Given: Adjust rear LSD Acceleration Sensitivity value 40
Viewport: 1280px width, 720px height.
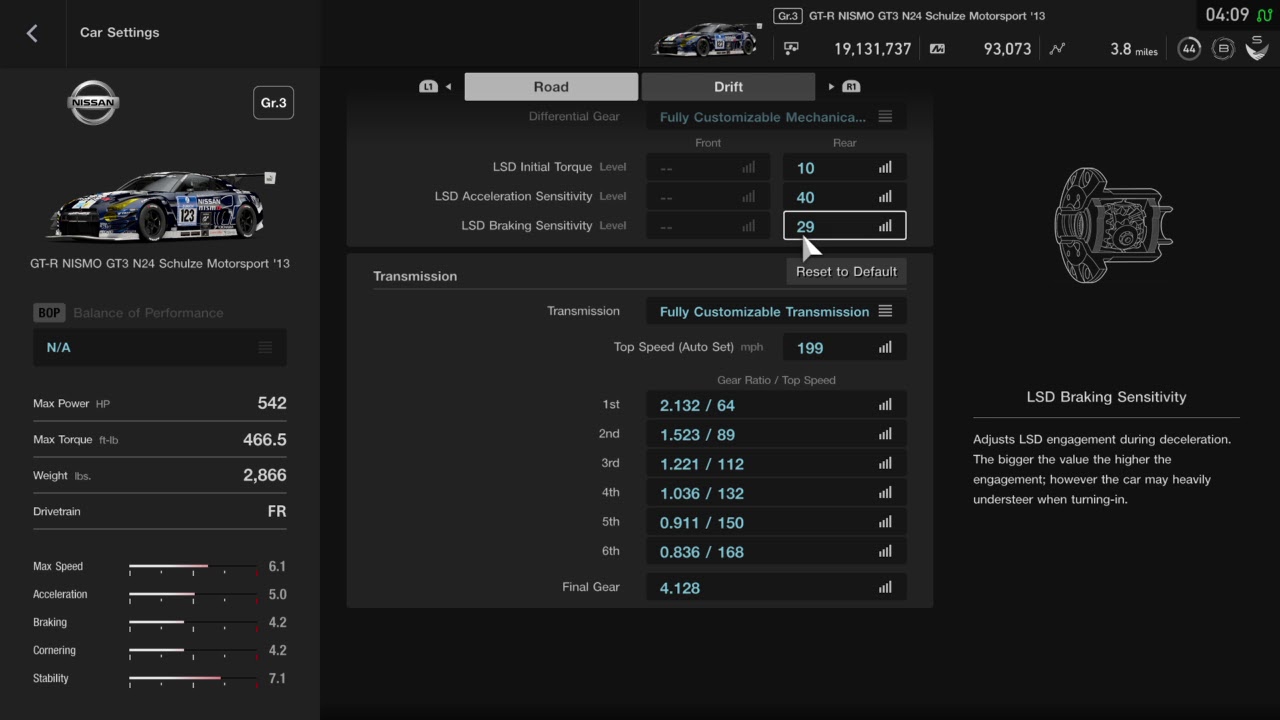Looking at the screenshot, I should pyautogui.click(x=844, y=197).
